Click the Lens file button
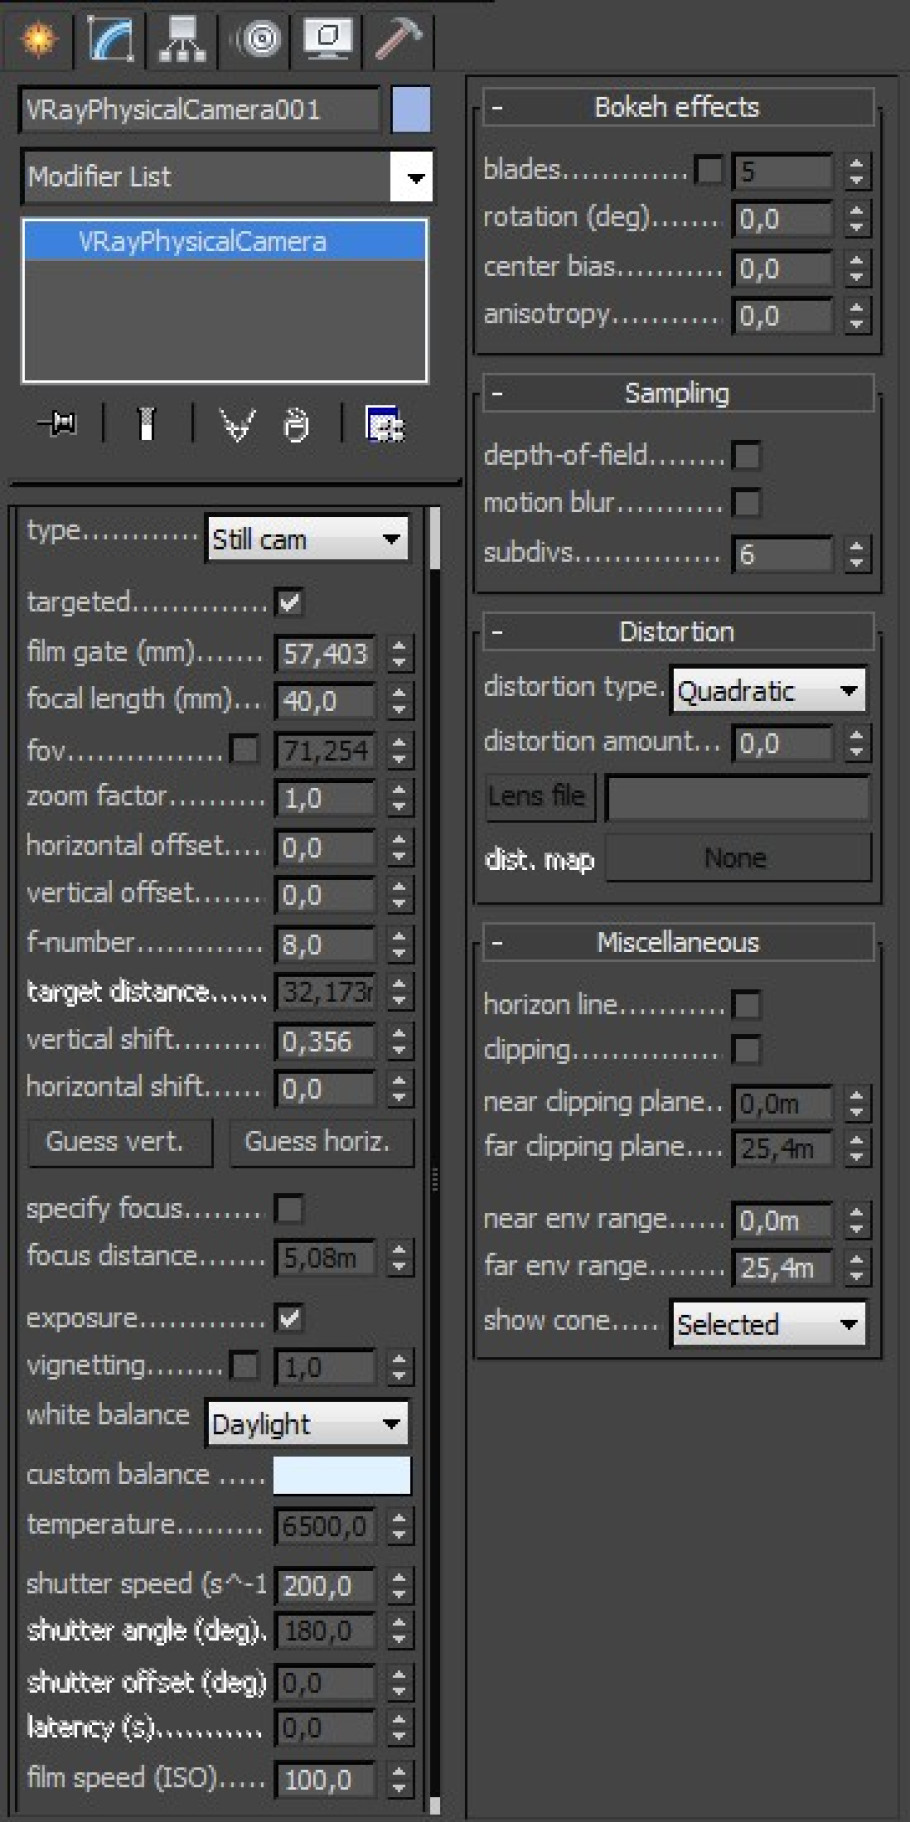Screen dimensions: 910x1822 [538, 797]
